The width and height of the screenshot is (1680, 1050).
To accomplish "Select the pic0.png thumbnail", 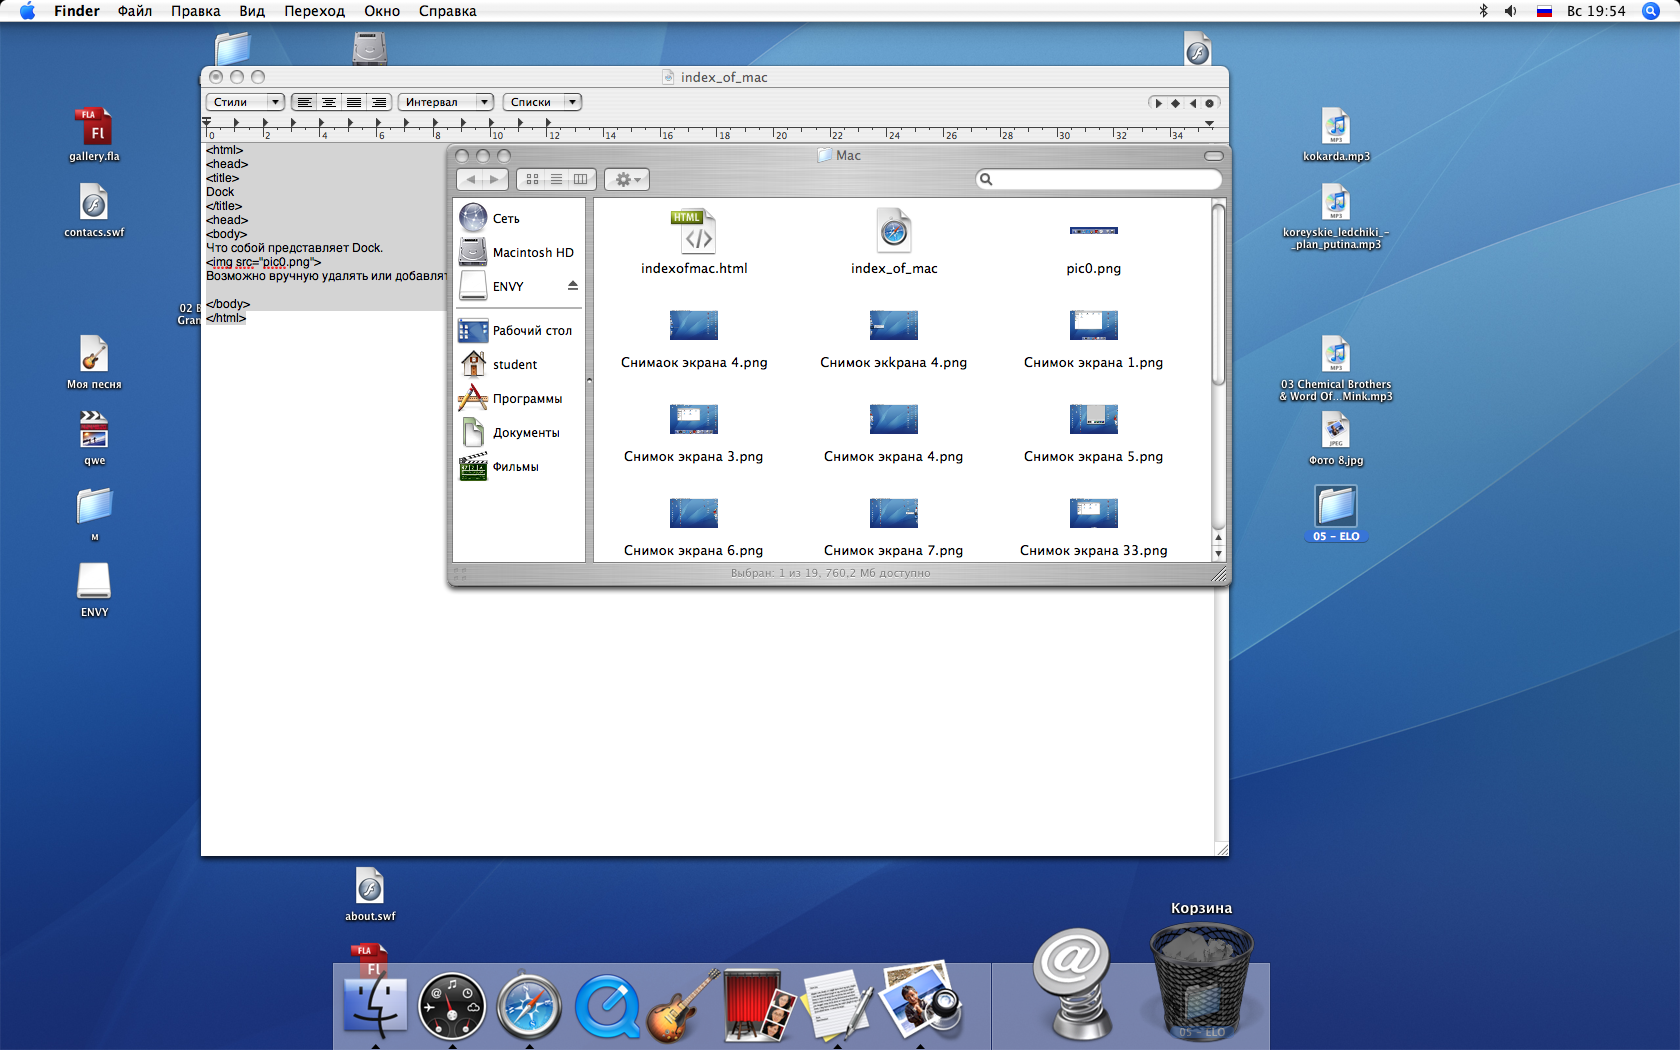I will 1094,231.
